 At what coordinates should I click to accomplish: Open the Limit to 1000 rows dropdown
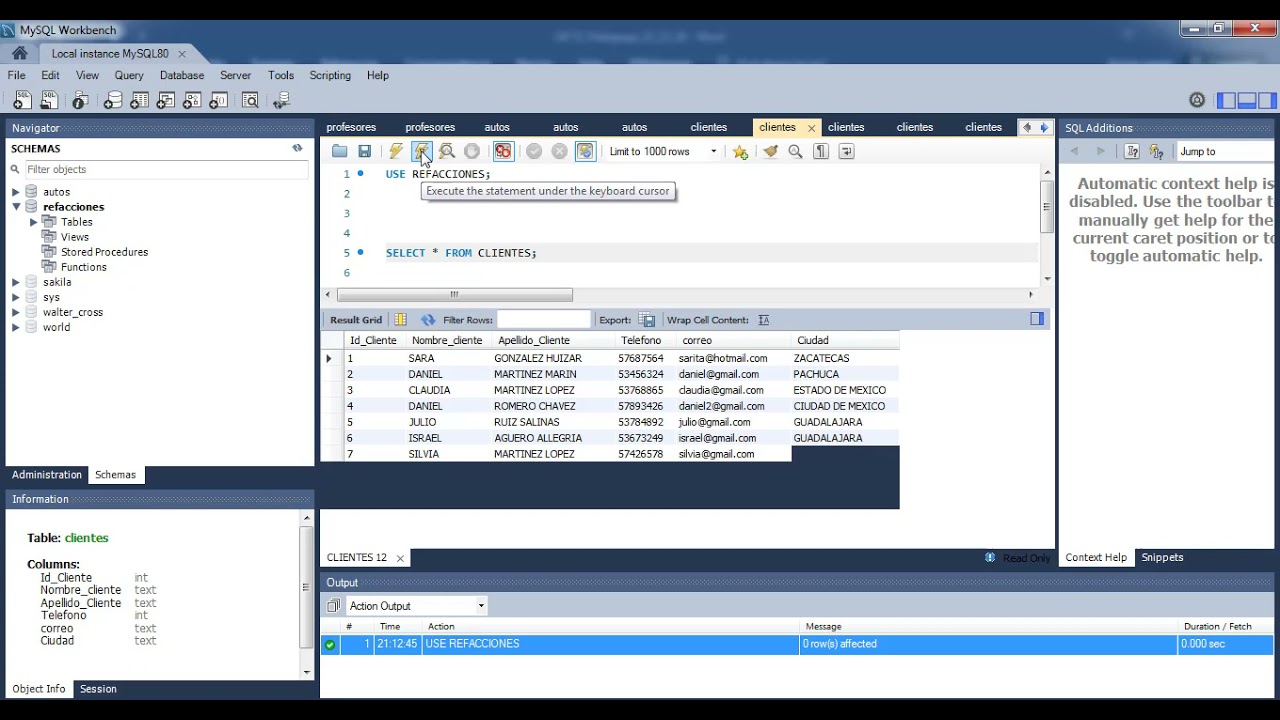(x=664, y=152)
